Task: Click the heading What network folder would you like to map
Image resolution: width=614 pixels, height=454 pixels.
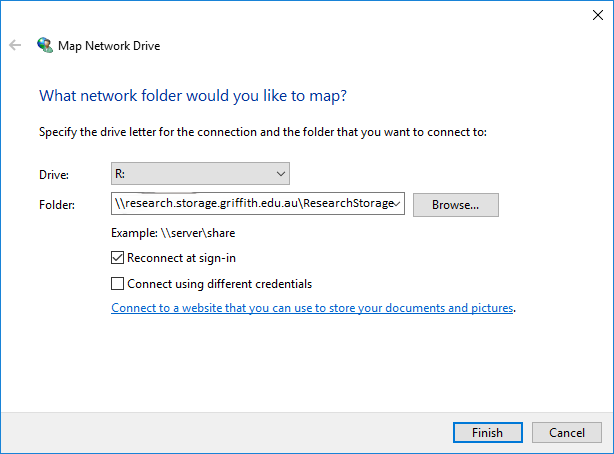Action: click(x=191, y=96)
